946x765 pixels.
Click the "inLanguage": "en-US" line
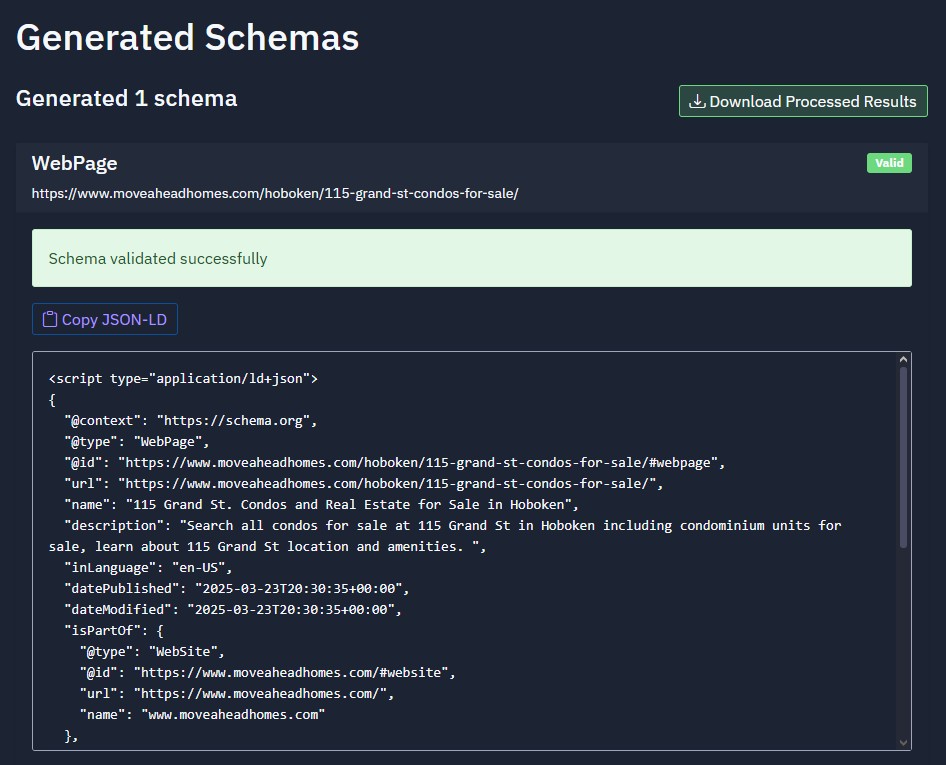pyautogui.click(x=148, y=568)
